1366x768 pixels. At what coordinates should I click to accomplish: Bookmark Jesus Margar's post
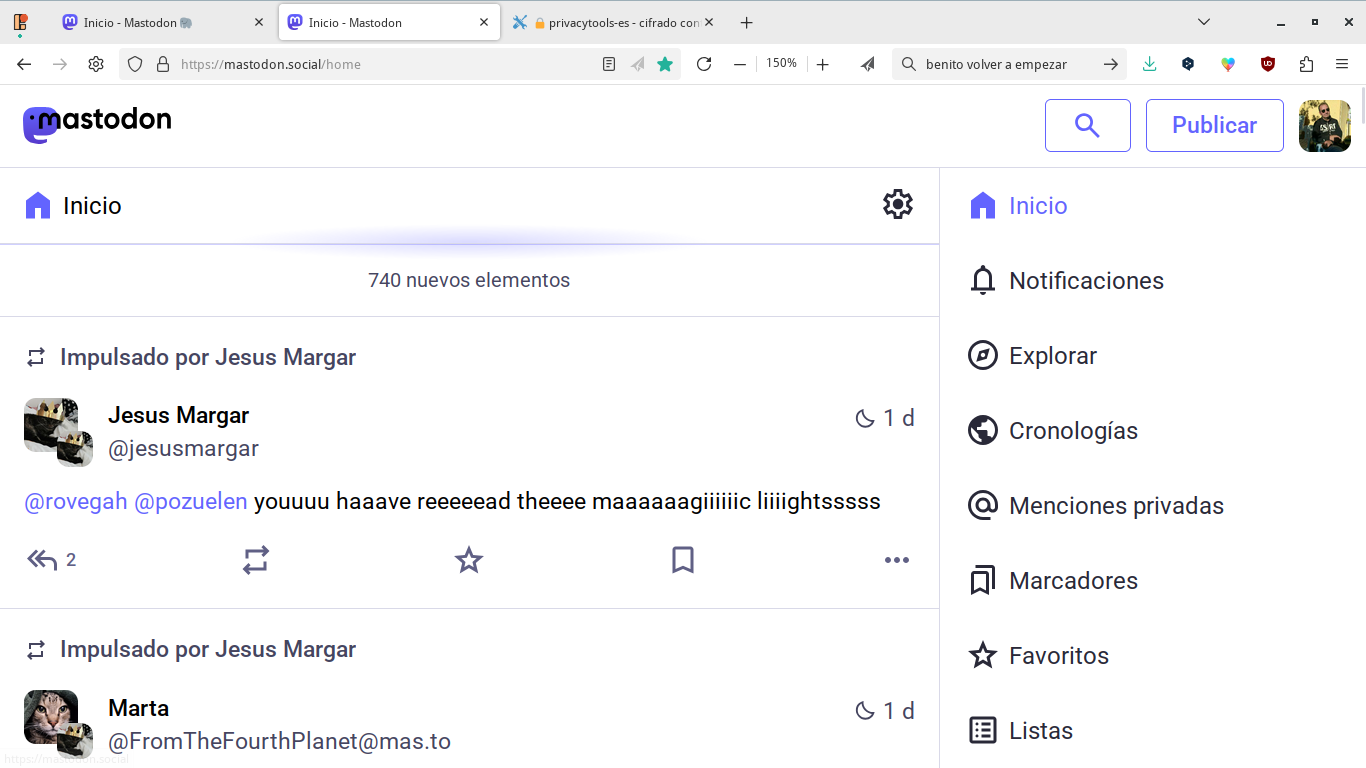coord(683,560)
